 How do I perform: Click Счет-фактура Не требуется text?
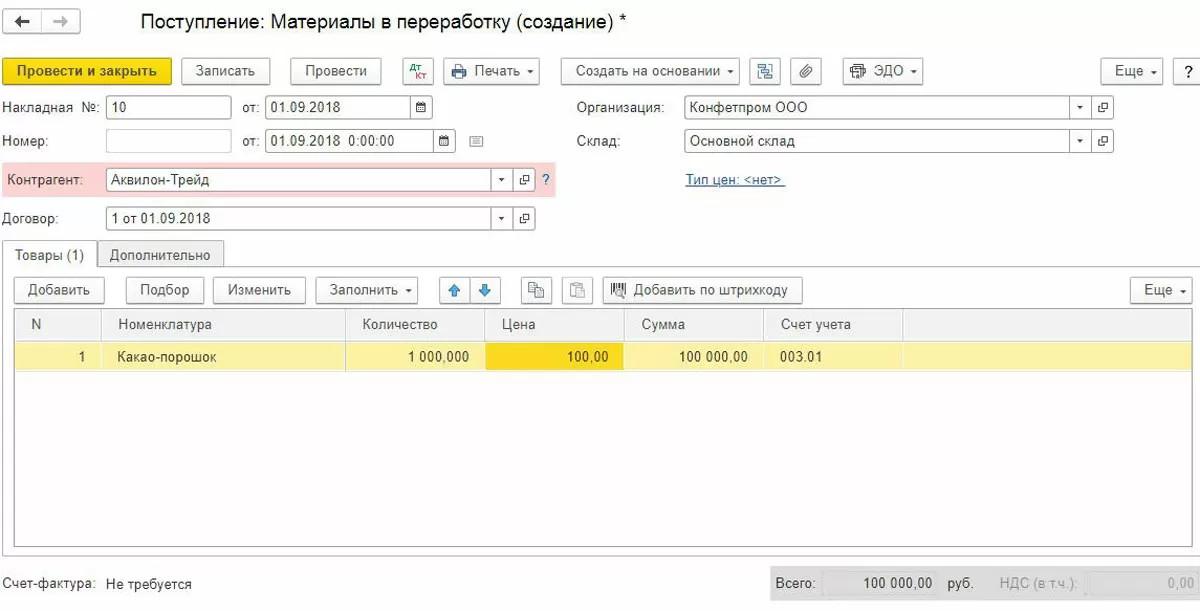point(148,584)
